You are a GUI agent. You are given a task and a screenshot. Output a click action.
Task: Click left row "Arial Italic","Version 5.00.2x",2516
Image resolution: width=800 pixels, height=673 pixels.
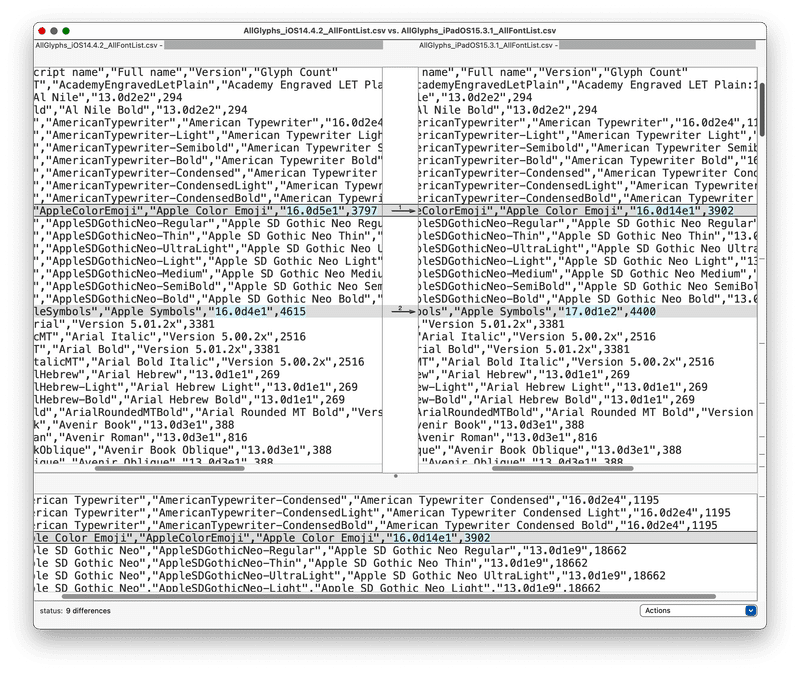coord(208,337)
